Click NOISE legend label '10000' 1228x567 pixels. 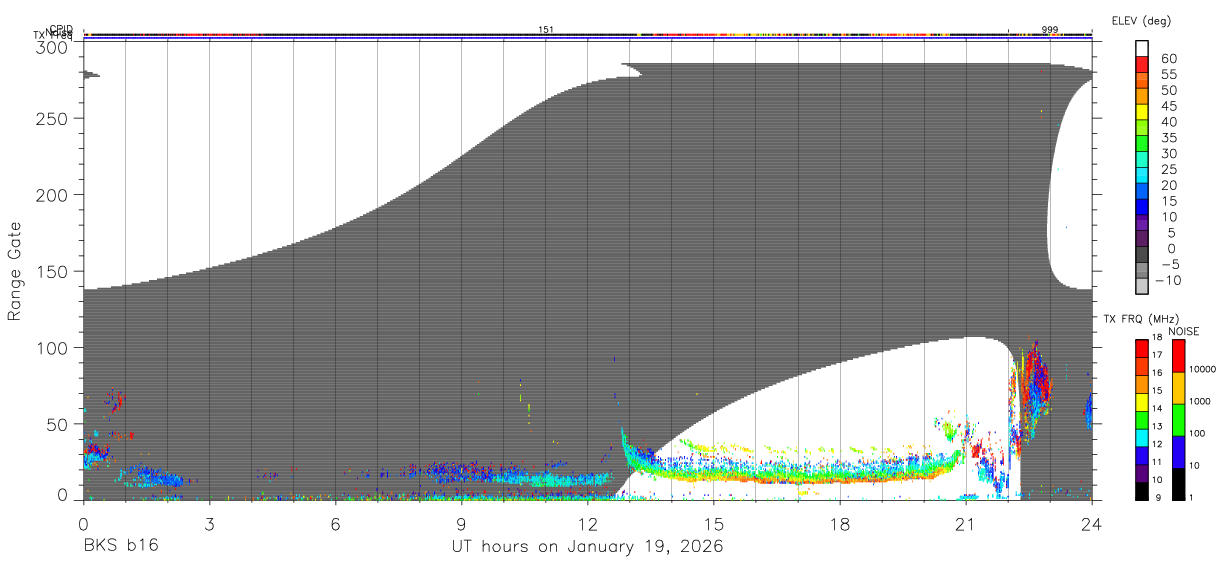(x=1204, y=369)
